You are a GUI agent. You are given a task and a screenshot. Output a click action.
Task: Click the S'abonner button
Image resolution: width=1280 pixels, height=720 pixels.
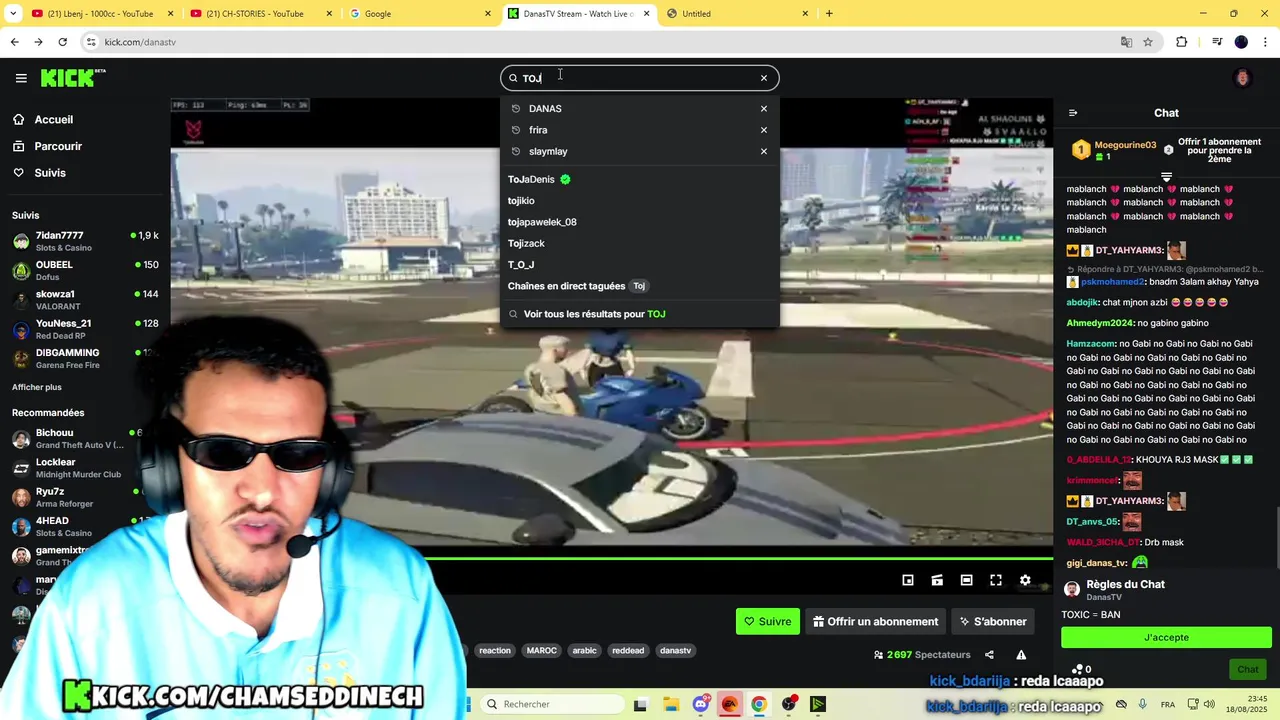[x=993, y=621]
